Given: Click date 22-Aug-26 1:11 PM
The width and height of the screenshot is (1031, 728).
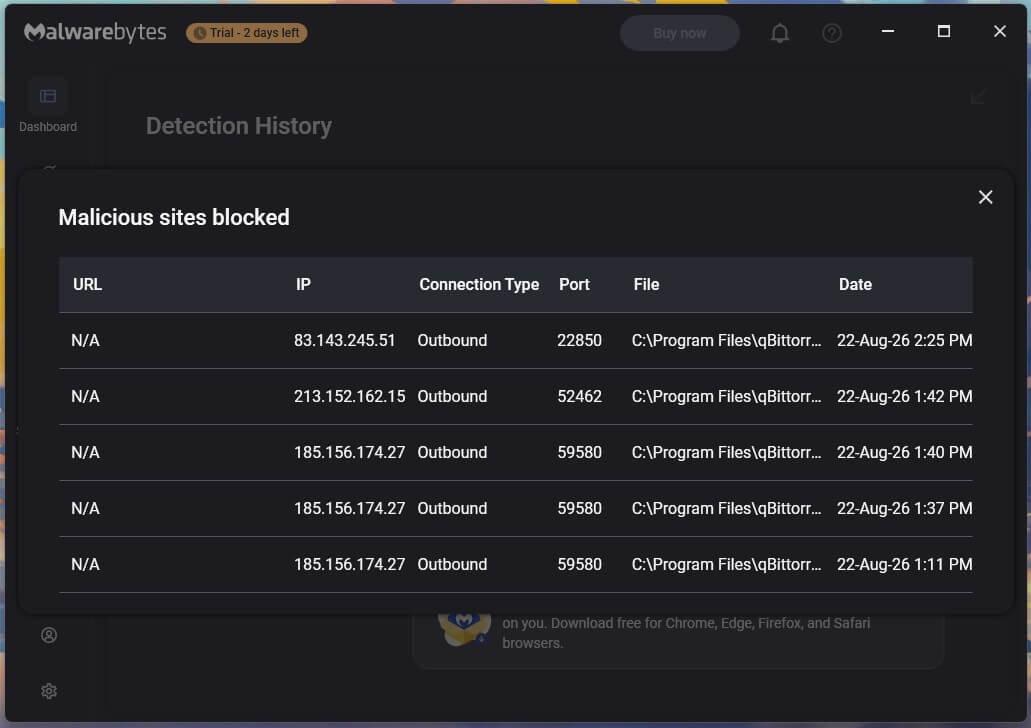Looking at the screenshot, I should [905, 564].
